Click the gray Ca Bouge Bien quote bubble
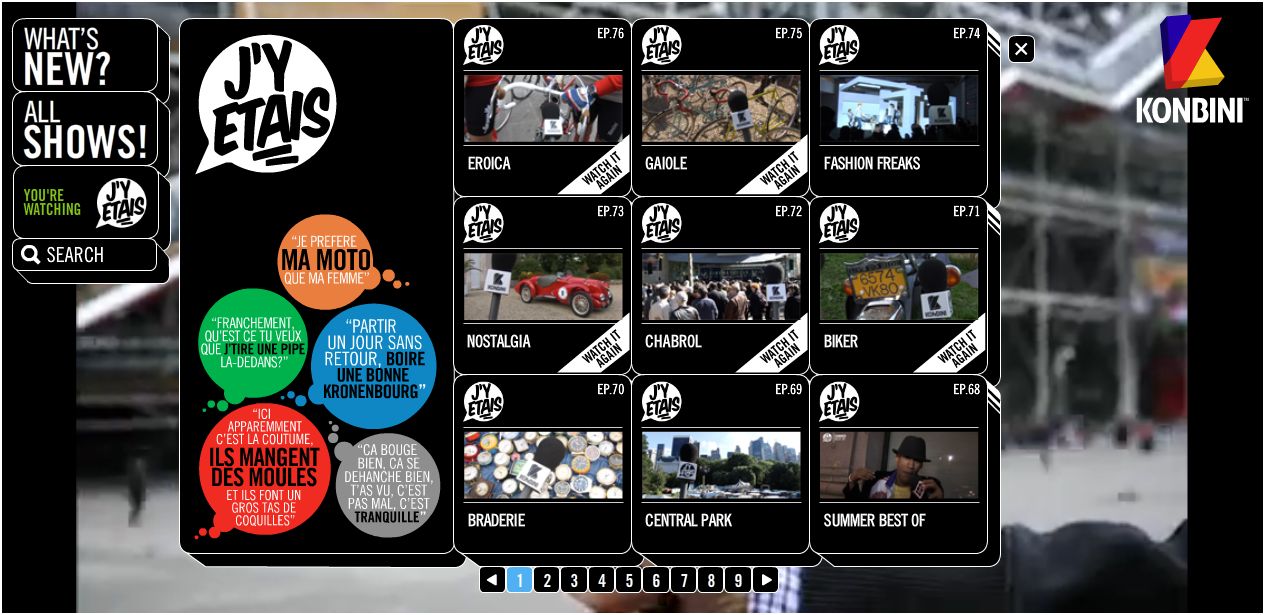1265x615 pixels. 388,485
